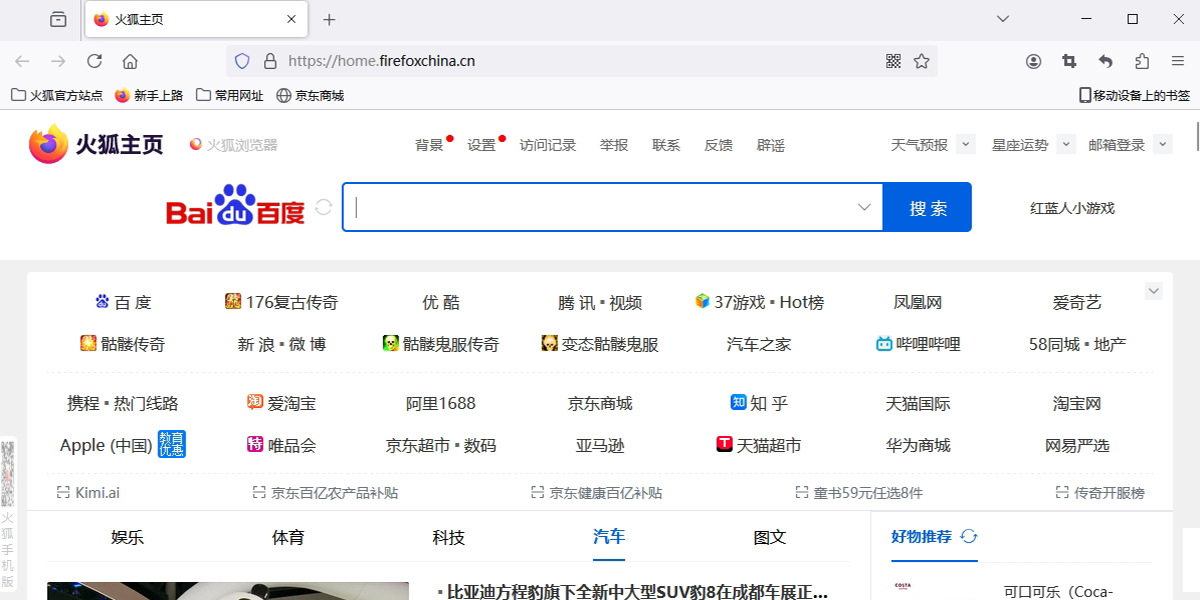Reload the page with the refresh icon
The height and width of the screenshot is (600, 1200).
tap(94, 61)
